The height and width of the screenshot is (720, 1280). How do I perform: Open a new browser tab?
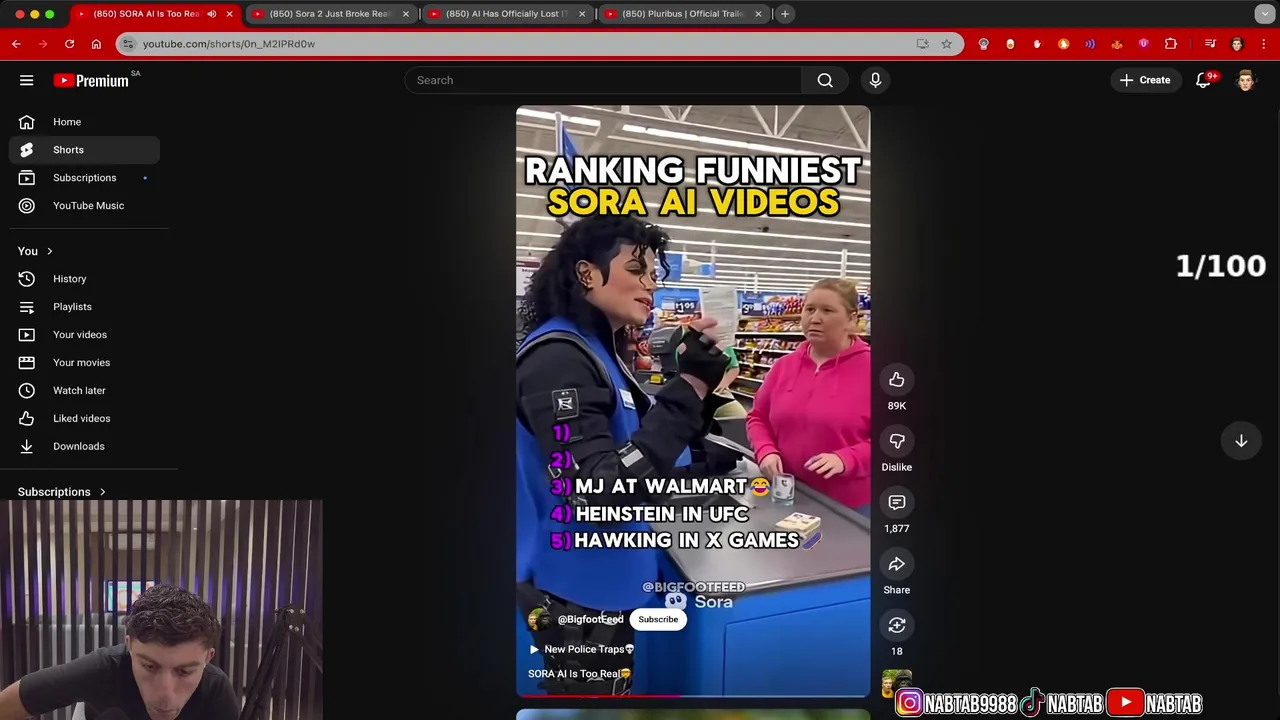coord(785,14)
